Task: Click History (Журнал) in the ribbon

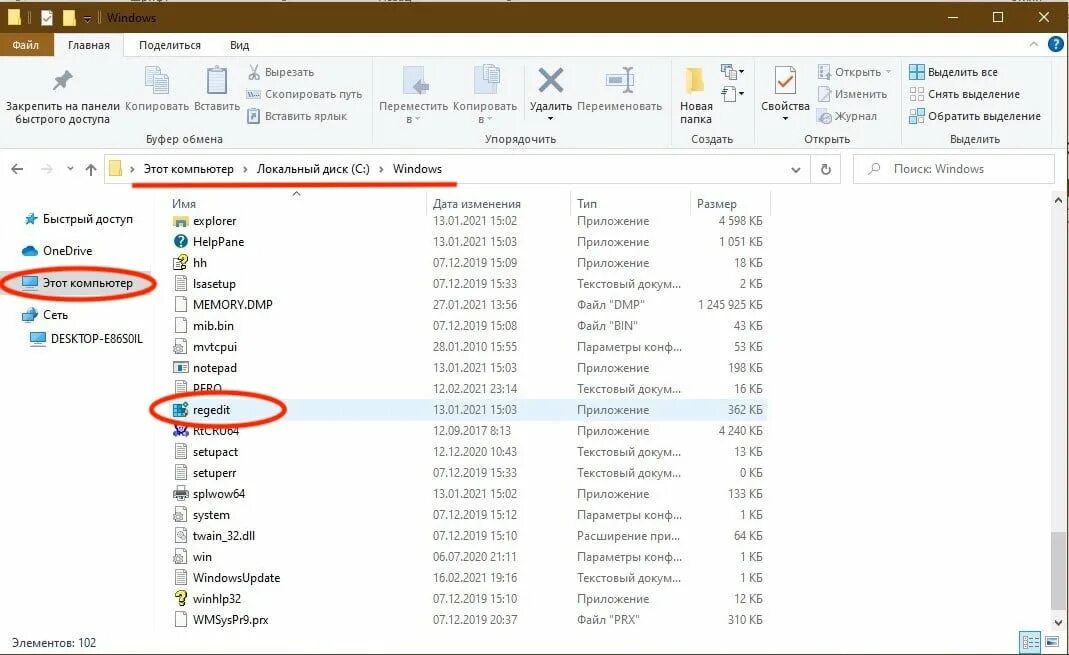Action: point(847,116)
